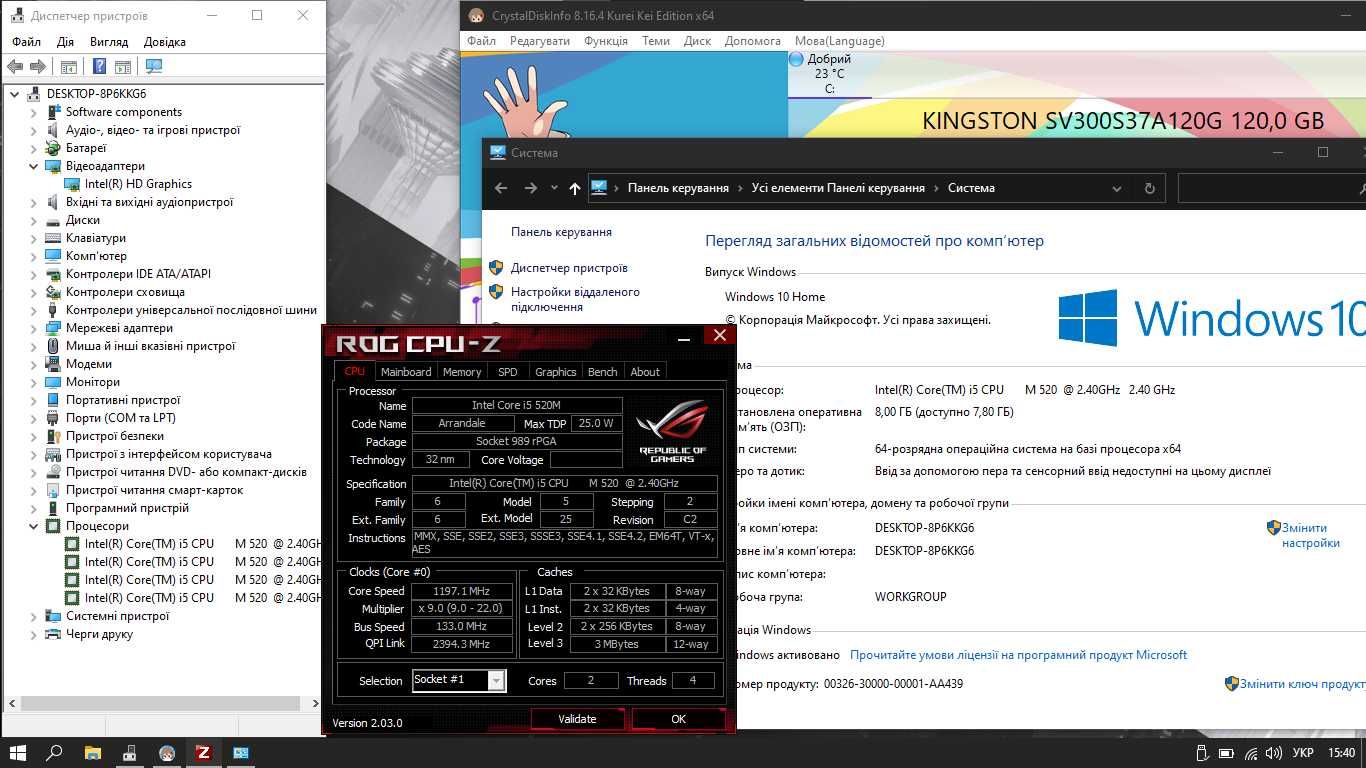Viewport: 1366px width, 768px height.
Task: Open the Дія menu in Device Manager
Action: (65, 42)
